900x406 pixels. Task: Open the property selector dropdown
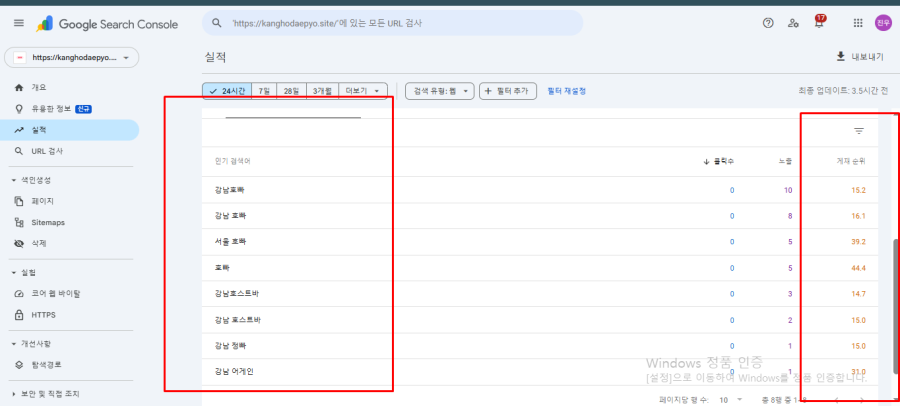pos(71,58)
